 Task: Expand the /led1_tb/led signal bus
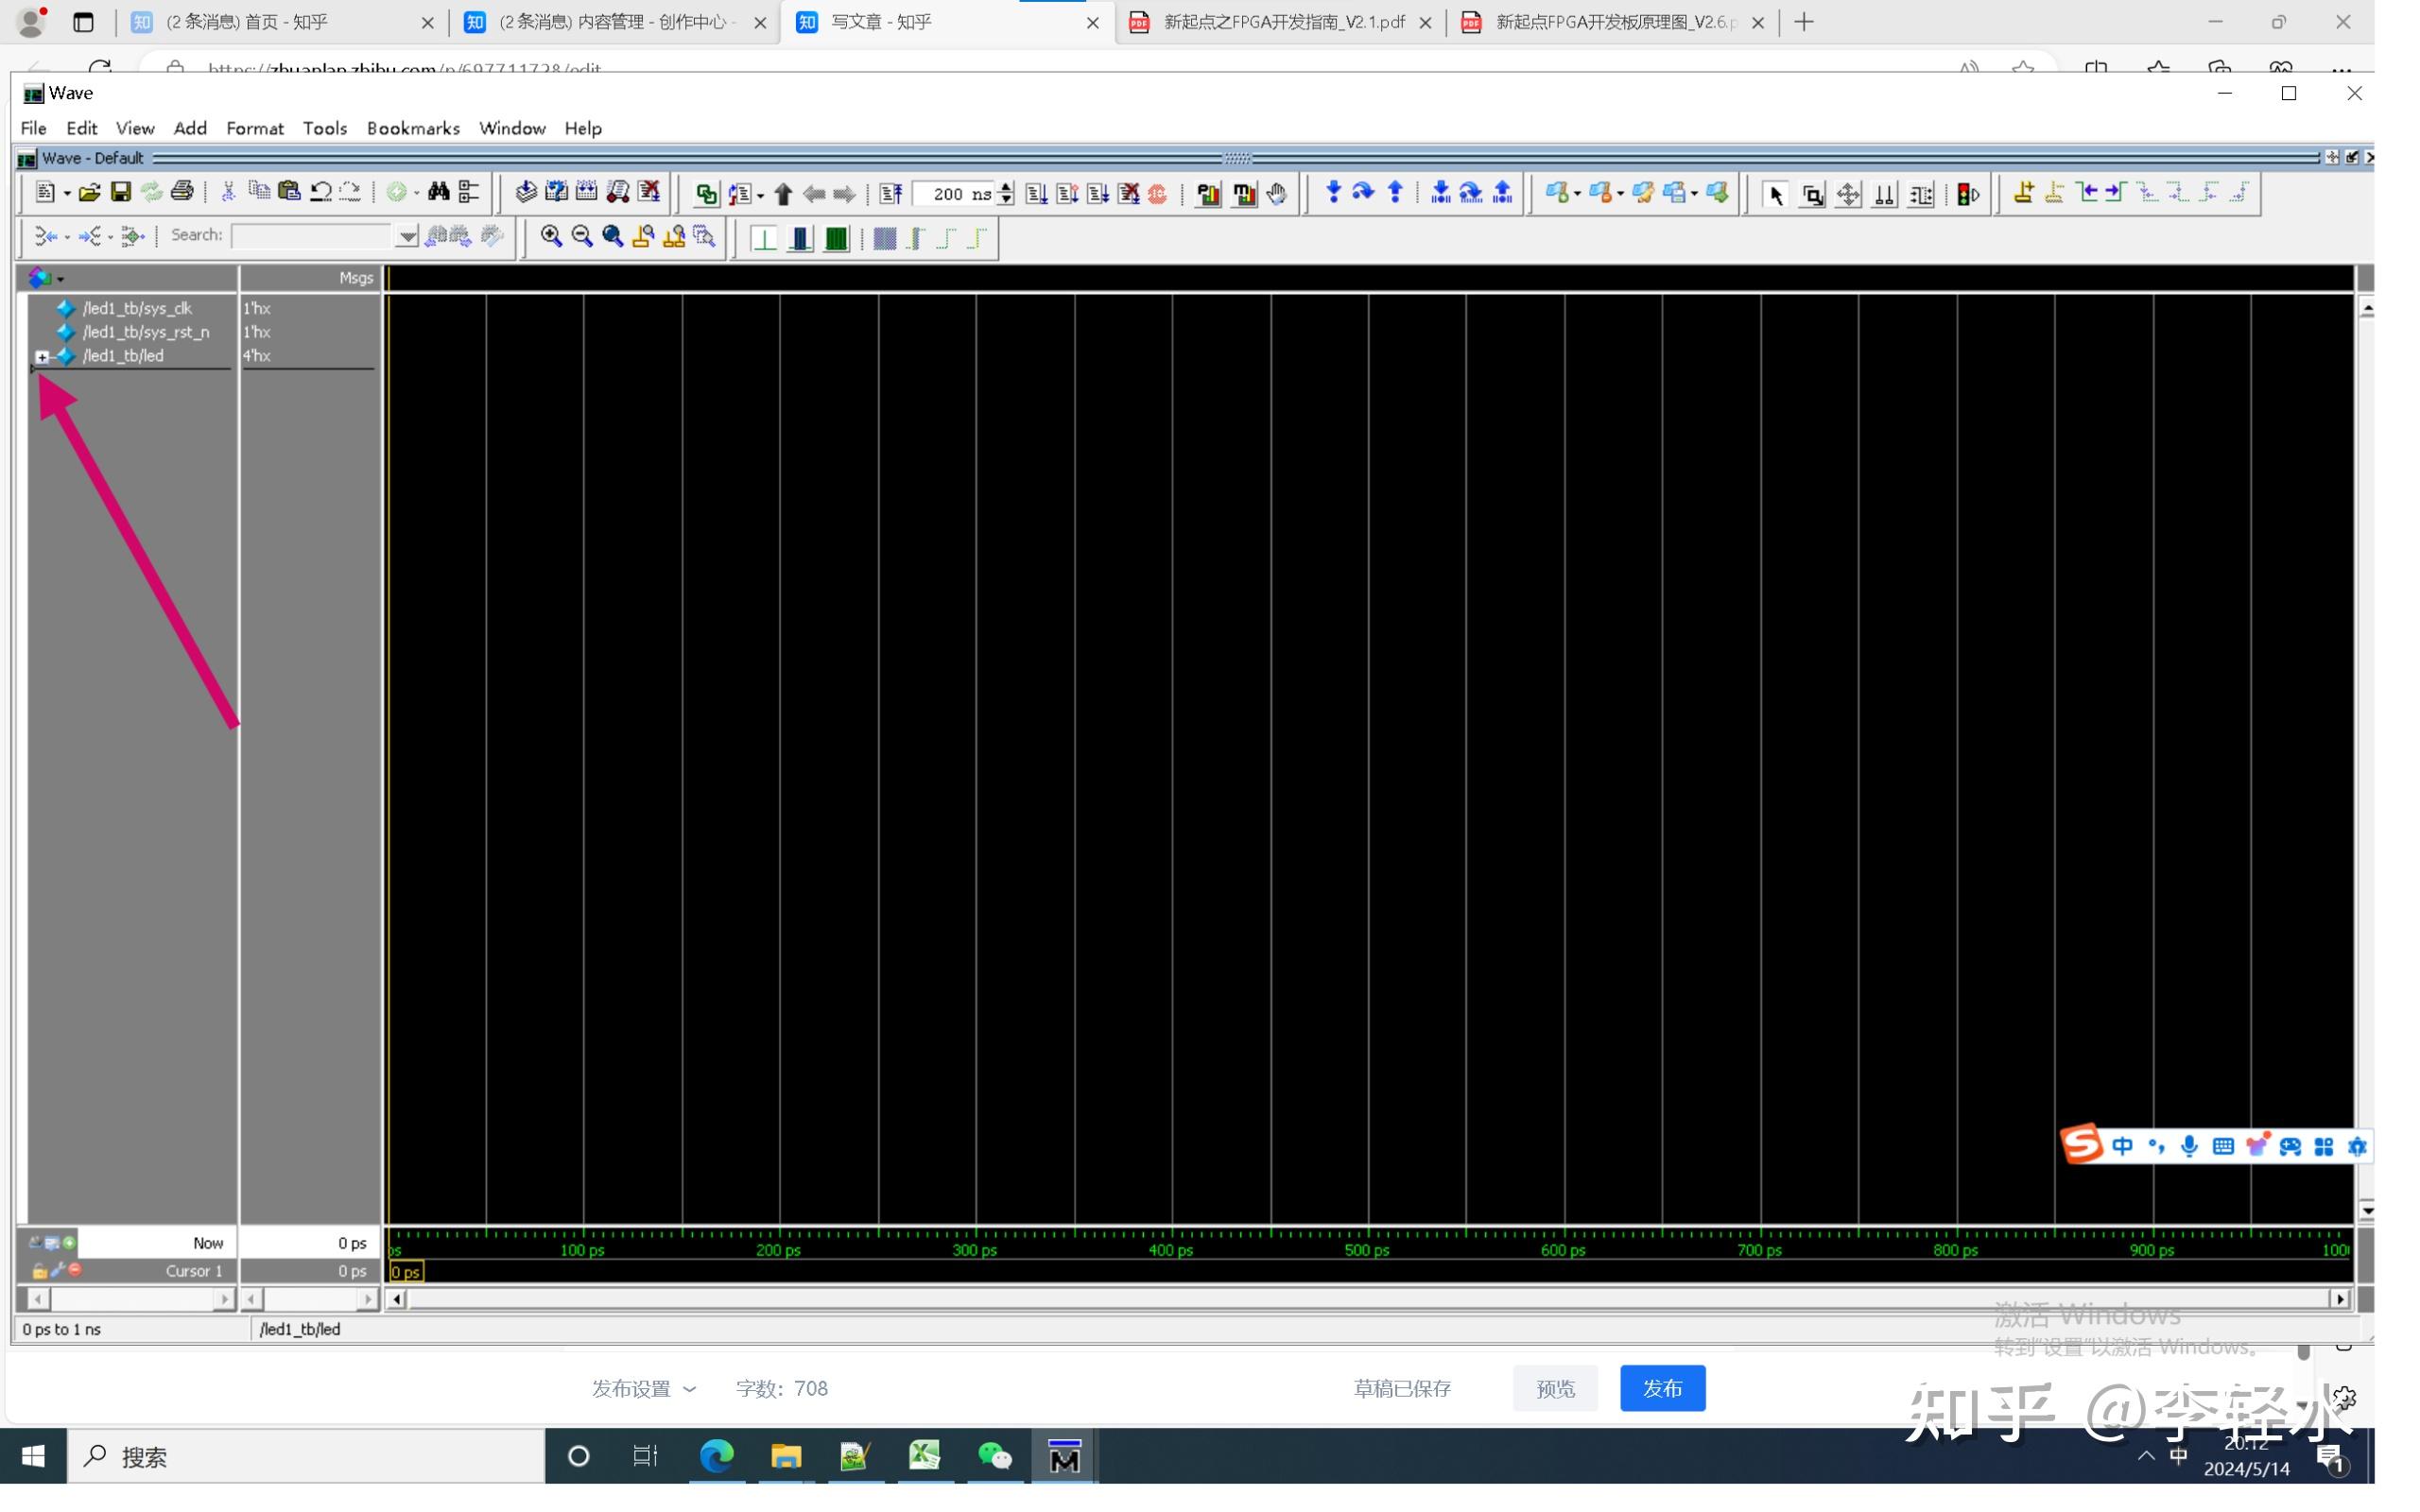pos(42,356)
